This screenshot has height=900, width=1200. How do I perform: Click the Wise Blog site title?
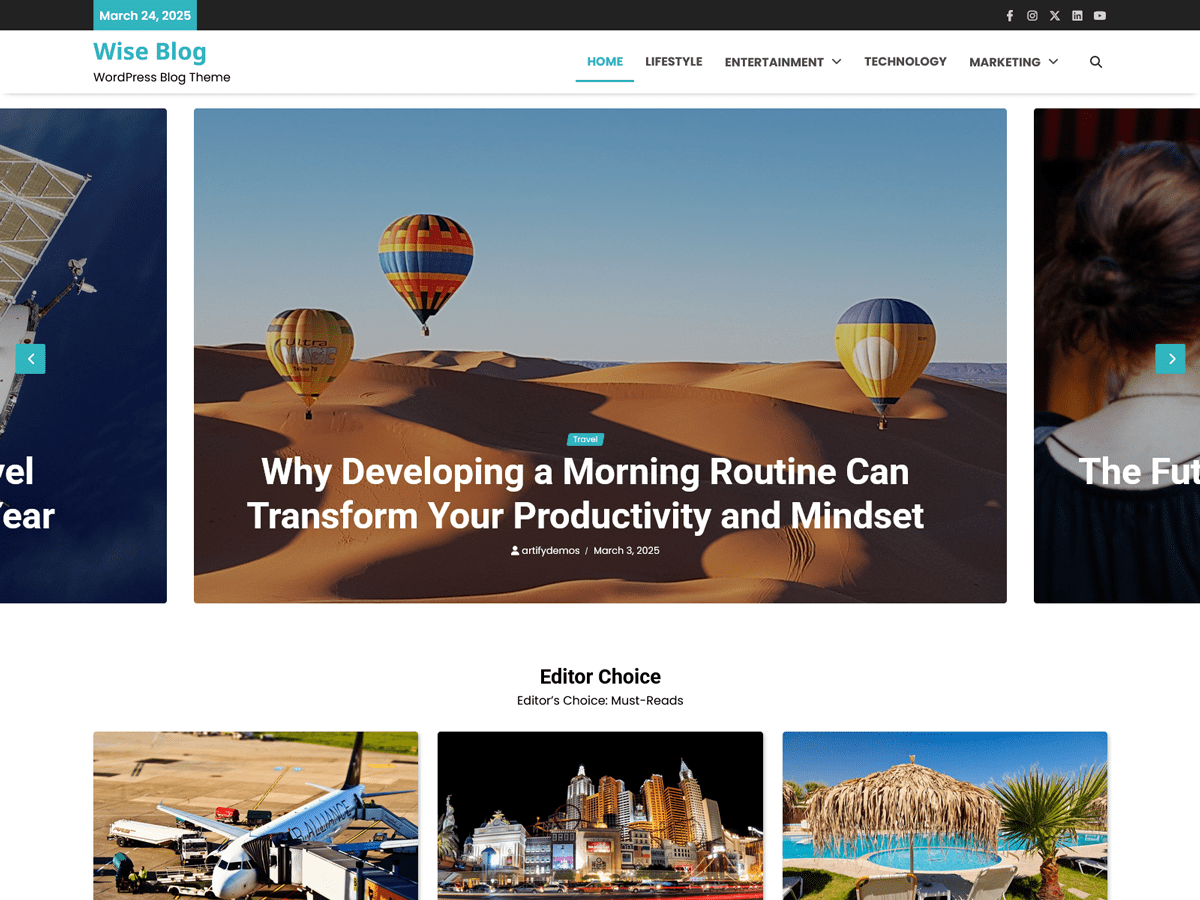click(x=150, y=51)
